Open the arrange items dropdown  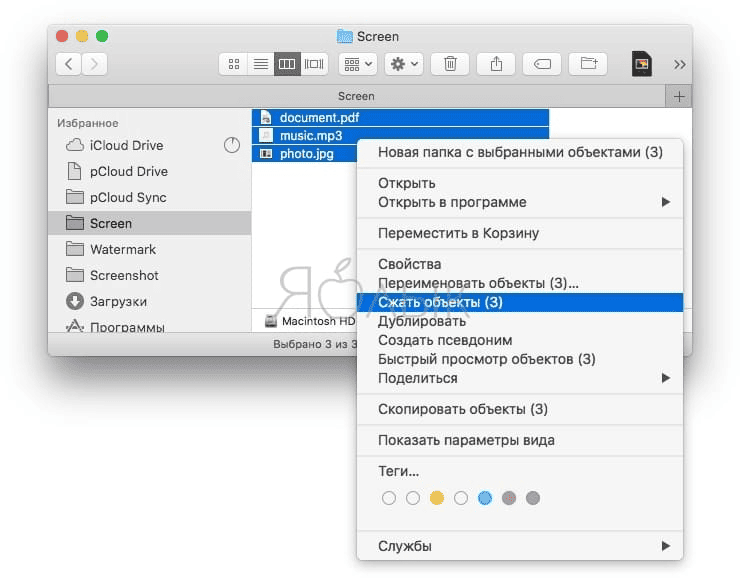click(358, 64)
